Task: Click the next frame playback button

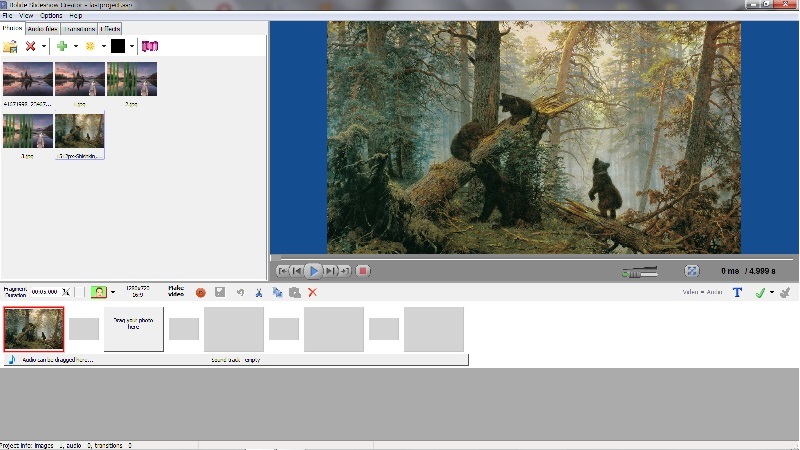Action: click(x=330, y=271)
